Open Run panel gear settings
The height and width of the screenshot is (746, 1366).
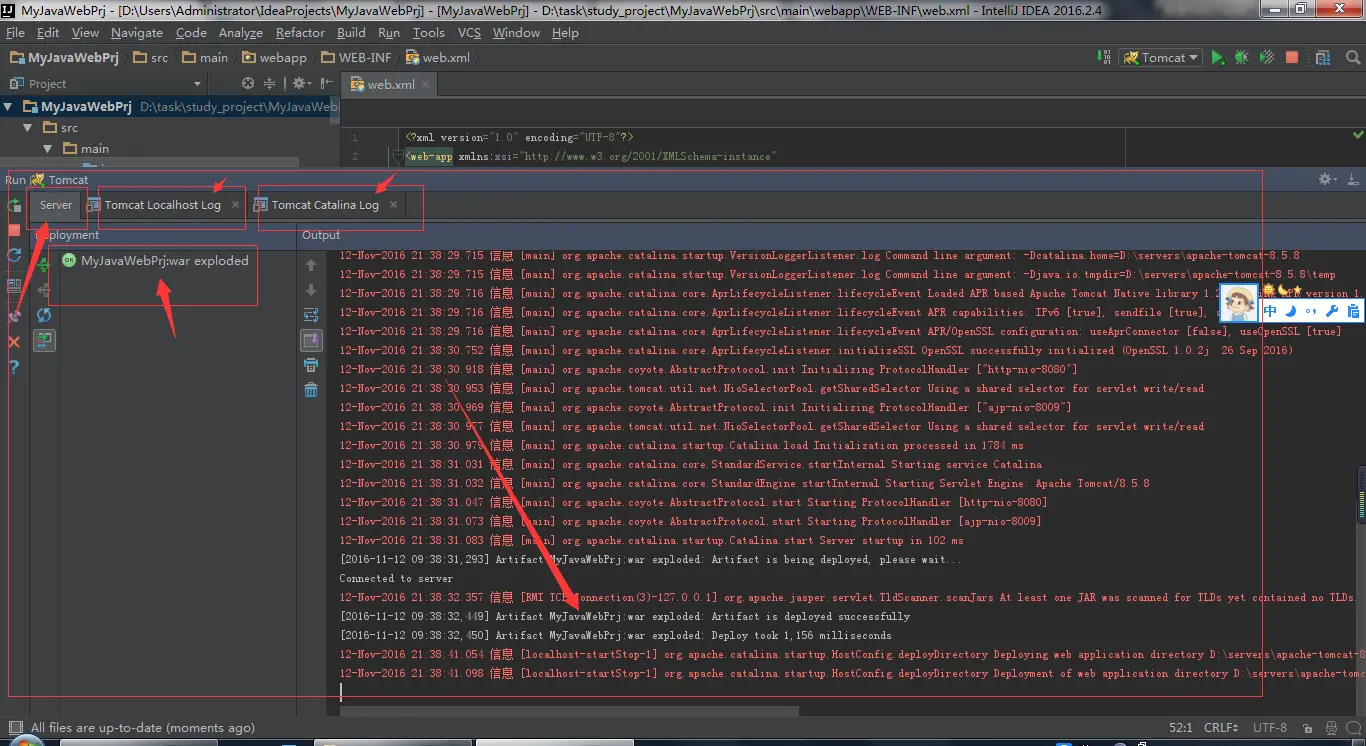pos(1328,179)
